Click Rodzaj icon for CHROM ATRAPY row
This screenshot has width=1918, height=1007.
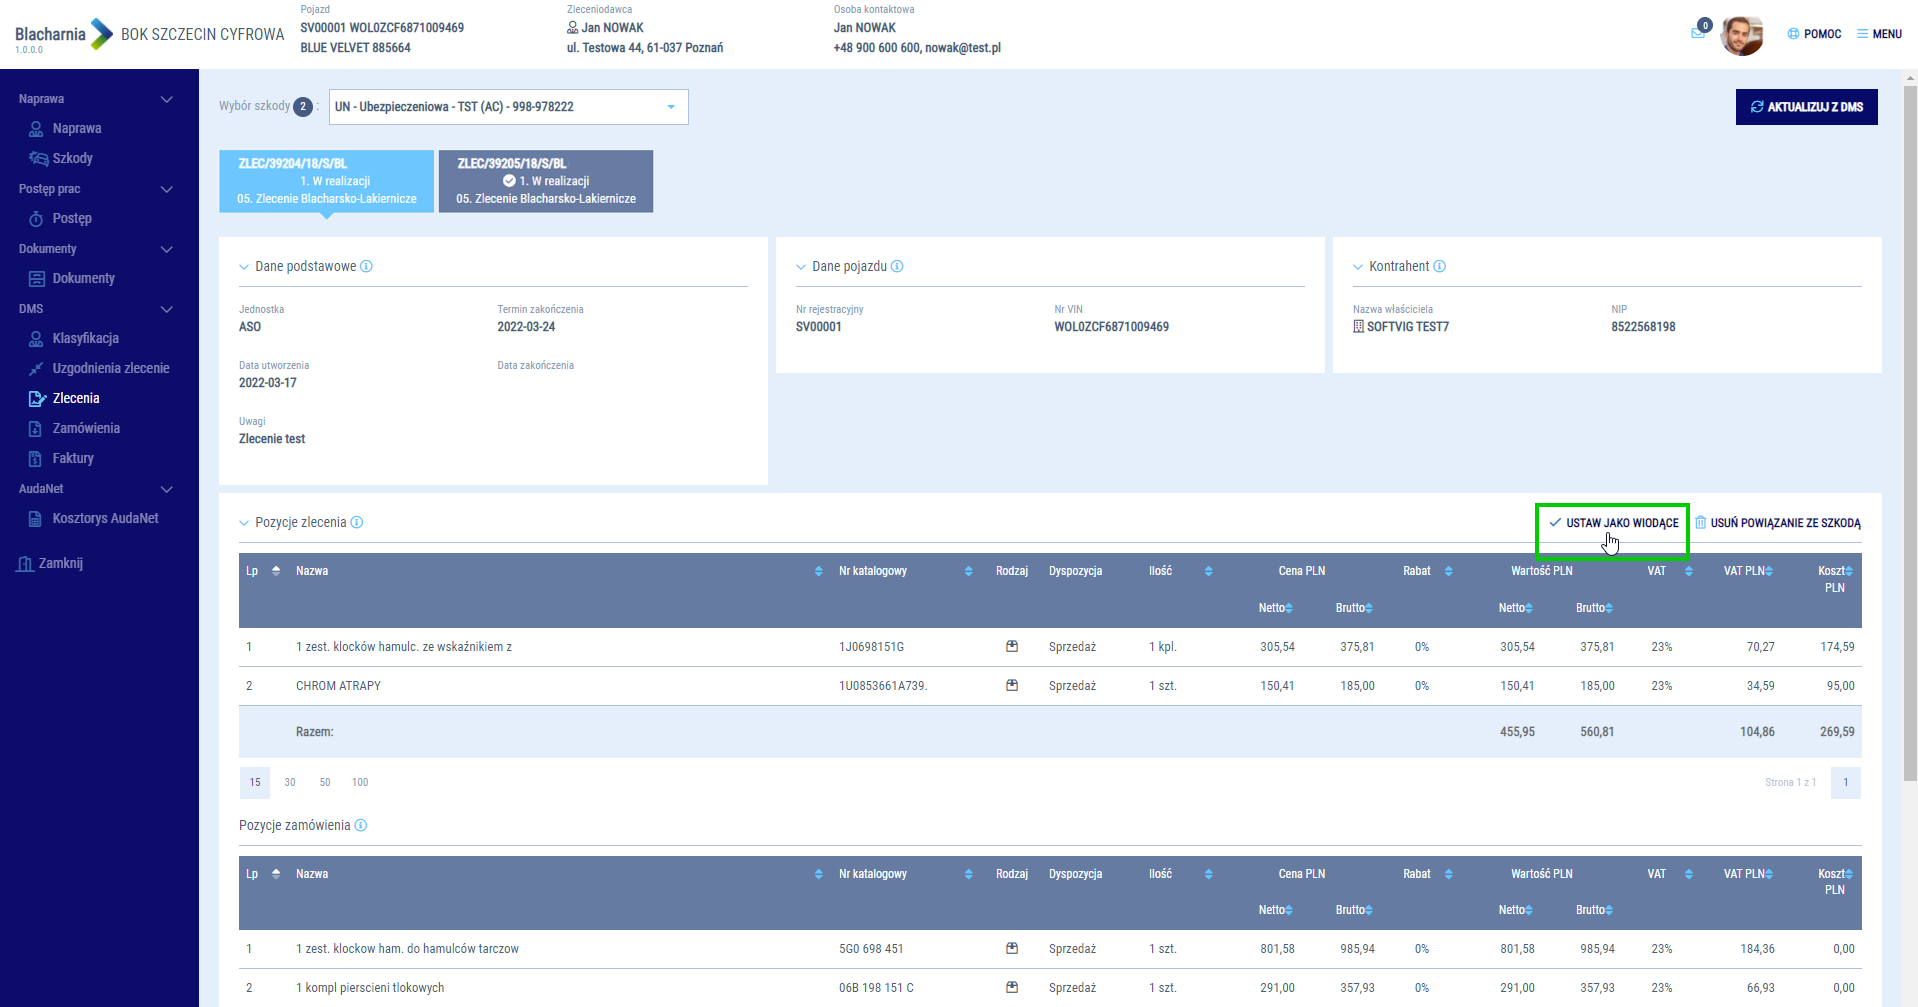click(1012, 686)
